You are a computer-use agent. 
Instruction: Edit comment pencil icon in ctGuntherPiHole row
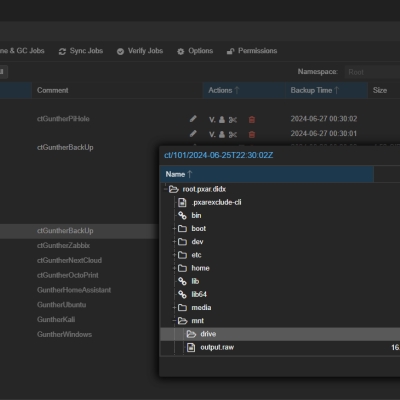coord(193,119)
